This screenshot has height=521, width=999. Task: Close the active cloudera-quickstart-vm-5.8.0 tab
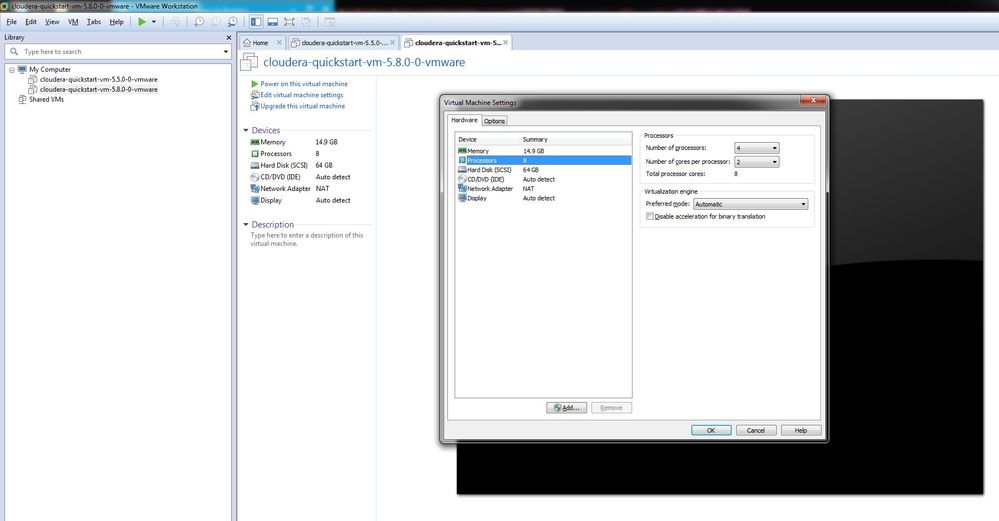click(x=506, y=43)
